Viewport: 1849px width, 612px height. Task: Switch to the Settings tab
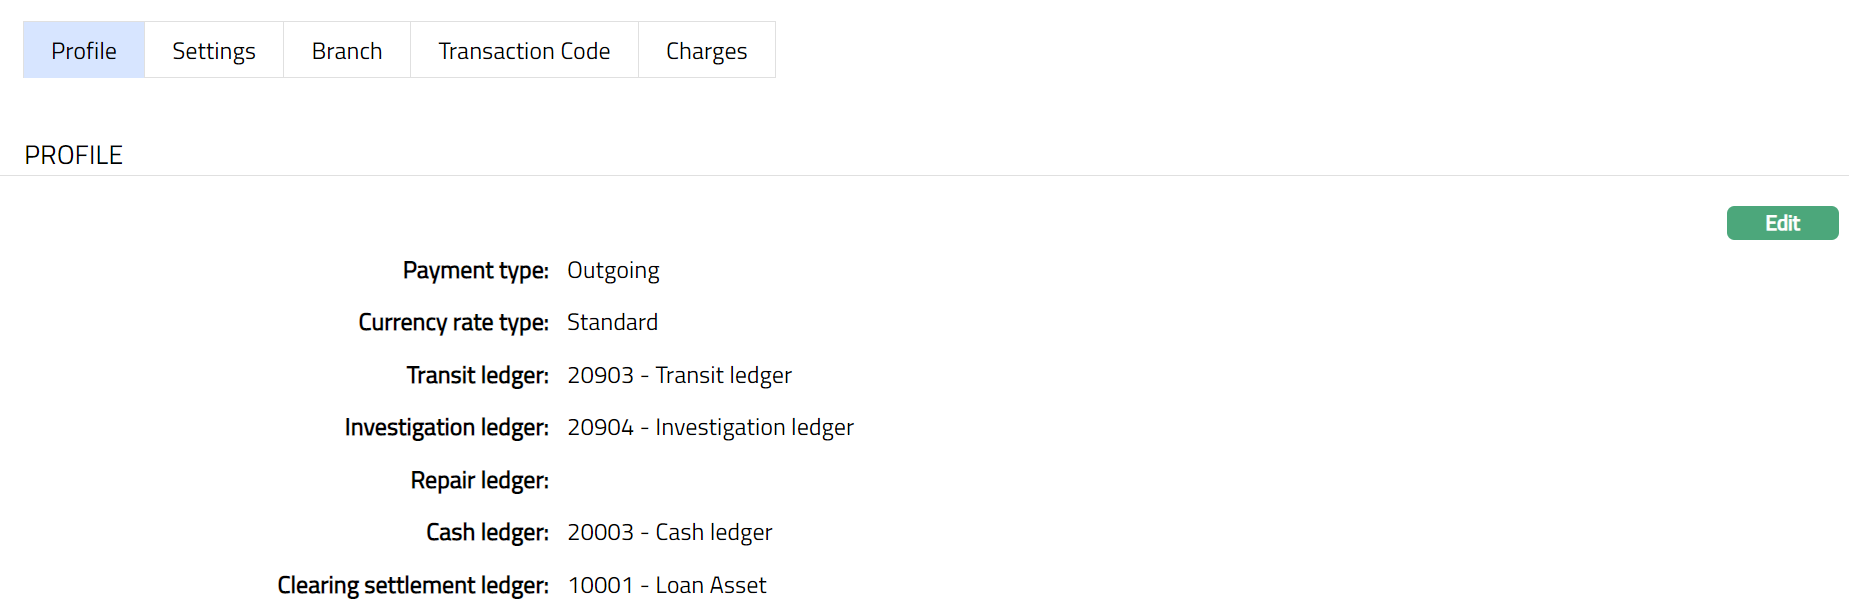tap(214, 50)
